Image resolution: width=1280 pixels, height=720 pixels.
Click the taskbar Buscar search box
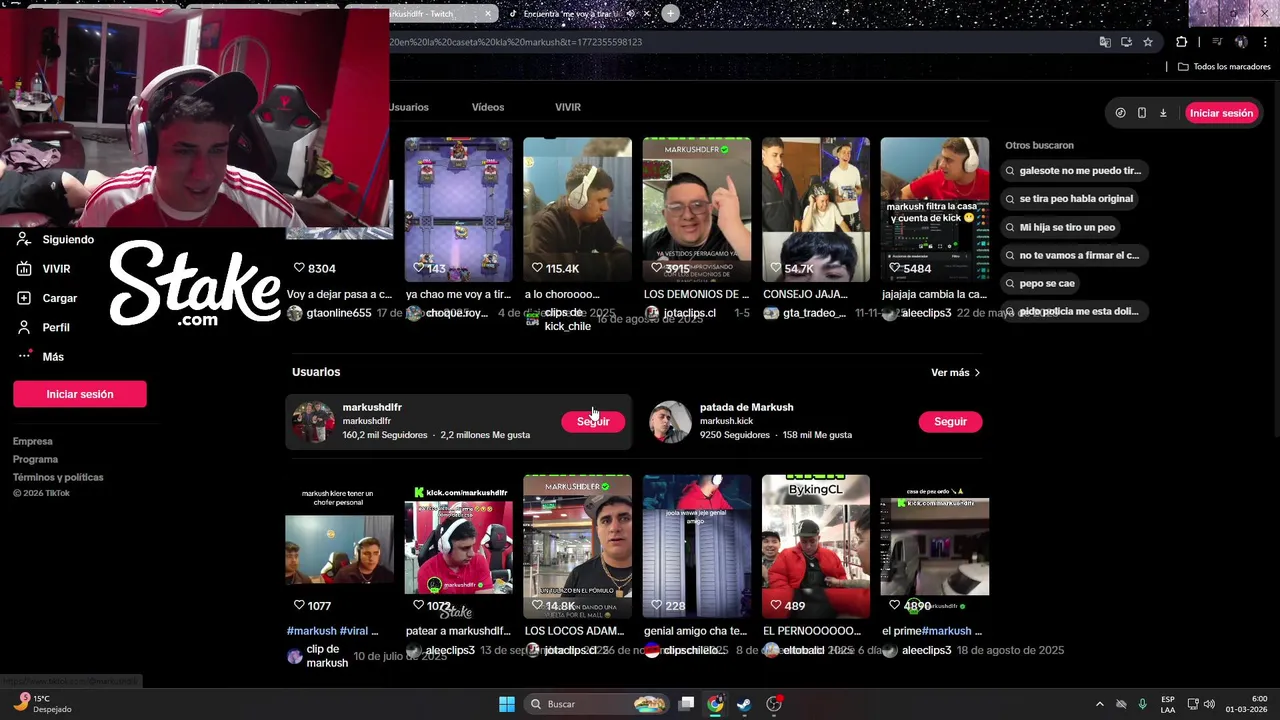(x=597, y=704)
